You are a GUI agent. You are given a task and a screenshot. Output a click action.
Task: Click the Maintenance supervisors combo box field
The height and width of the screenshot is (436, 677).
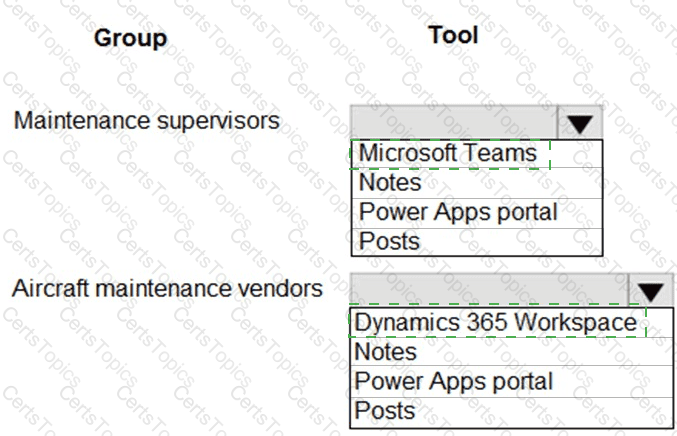[x=455, y=123]
